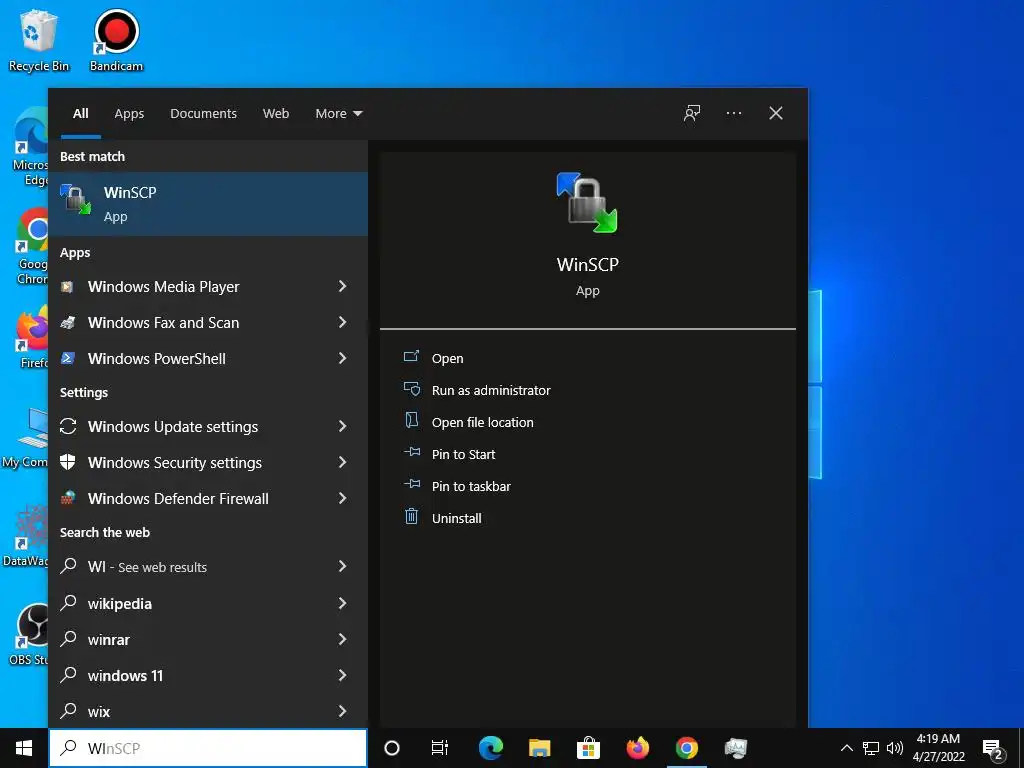
Task: Click the Windows Defender Firewall icon
Action: 67,498
